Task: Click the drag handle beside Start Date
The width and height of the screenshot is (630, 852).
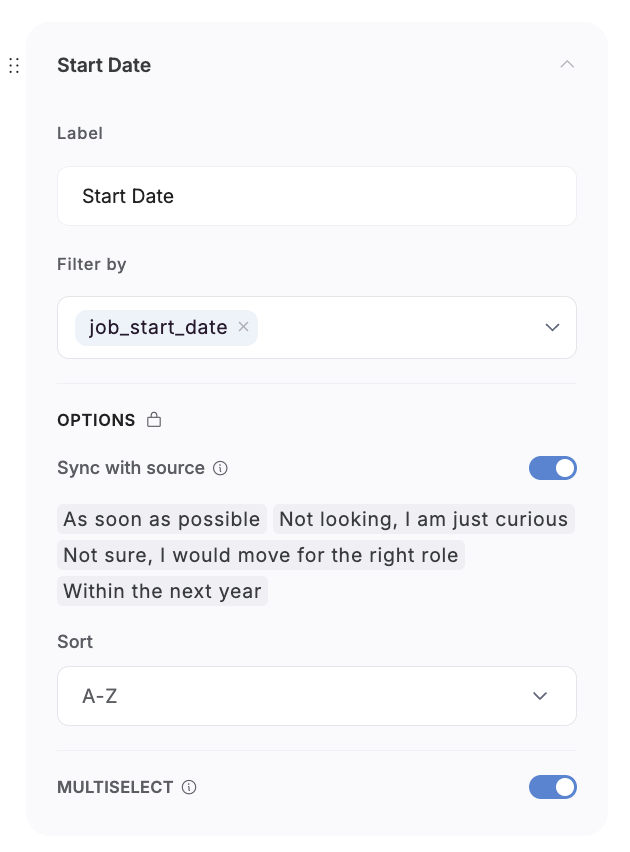Action: 14,66
